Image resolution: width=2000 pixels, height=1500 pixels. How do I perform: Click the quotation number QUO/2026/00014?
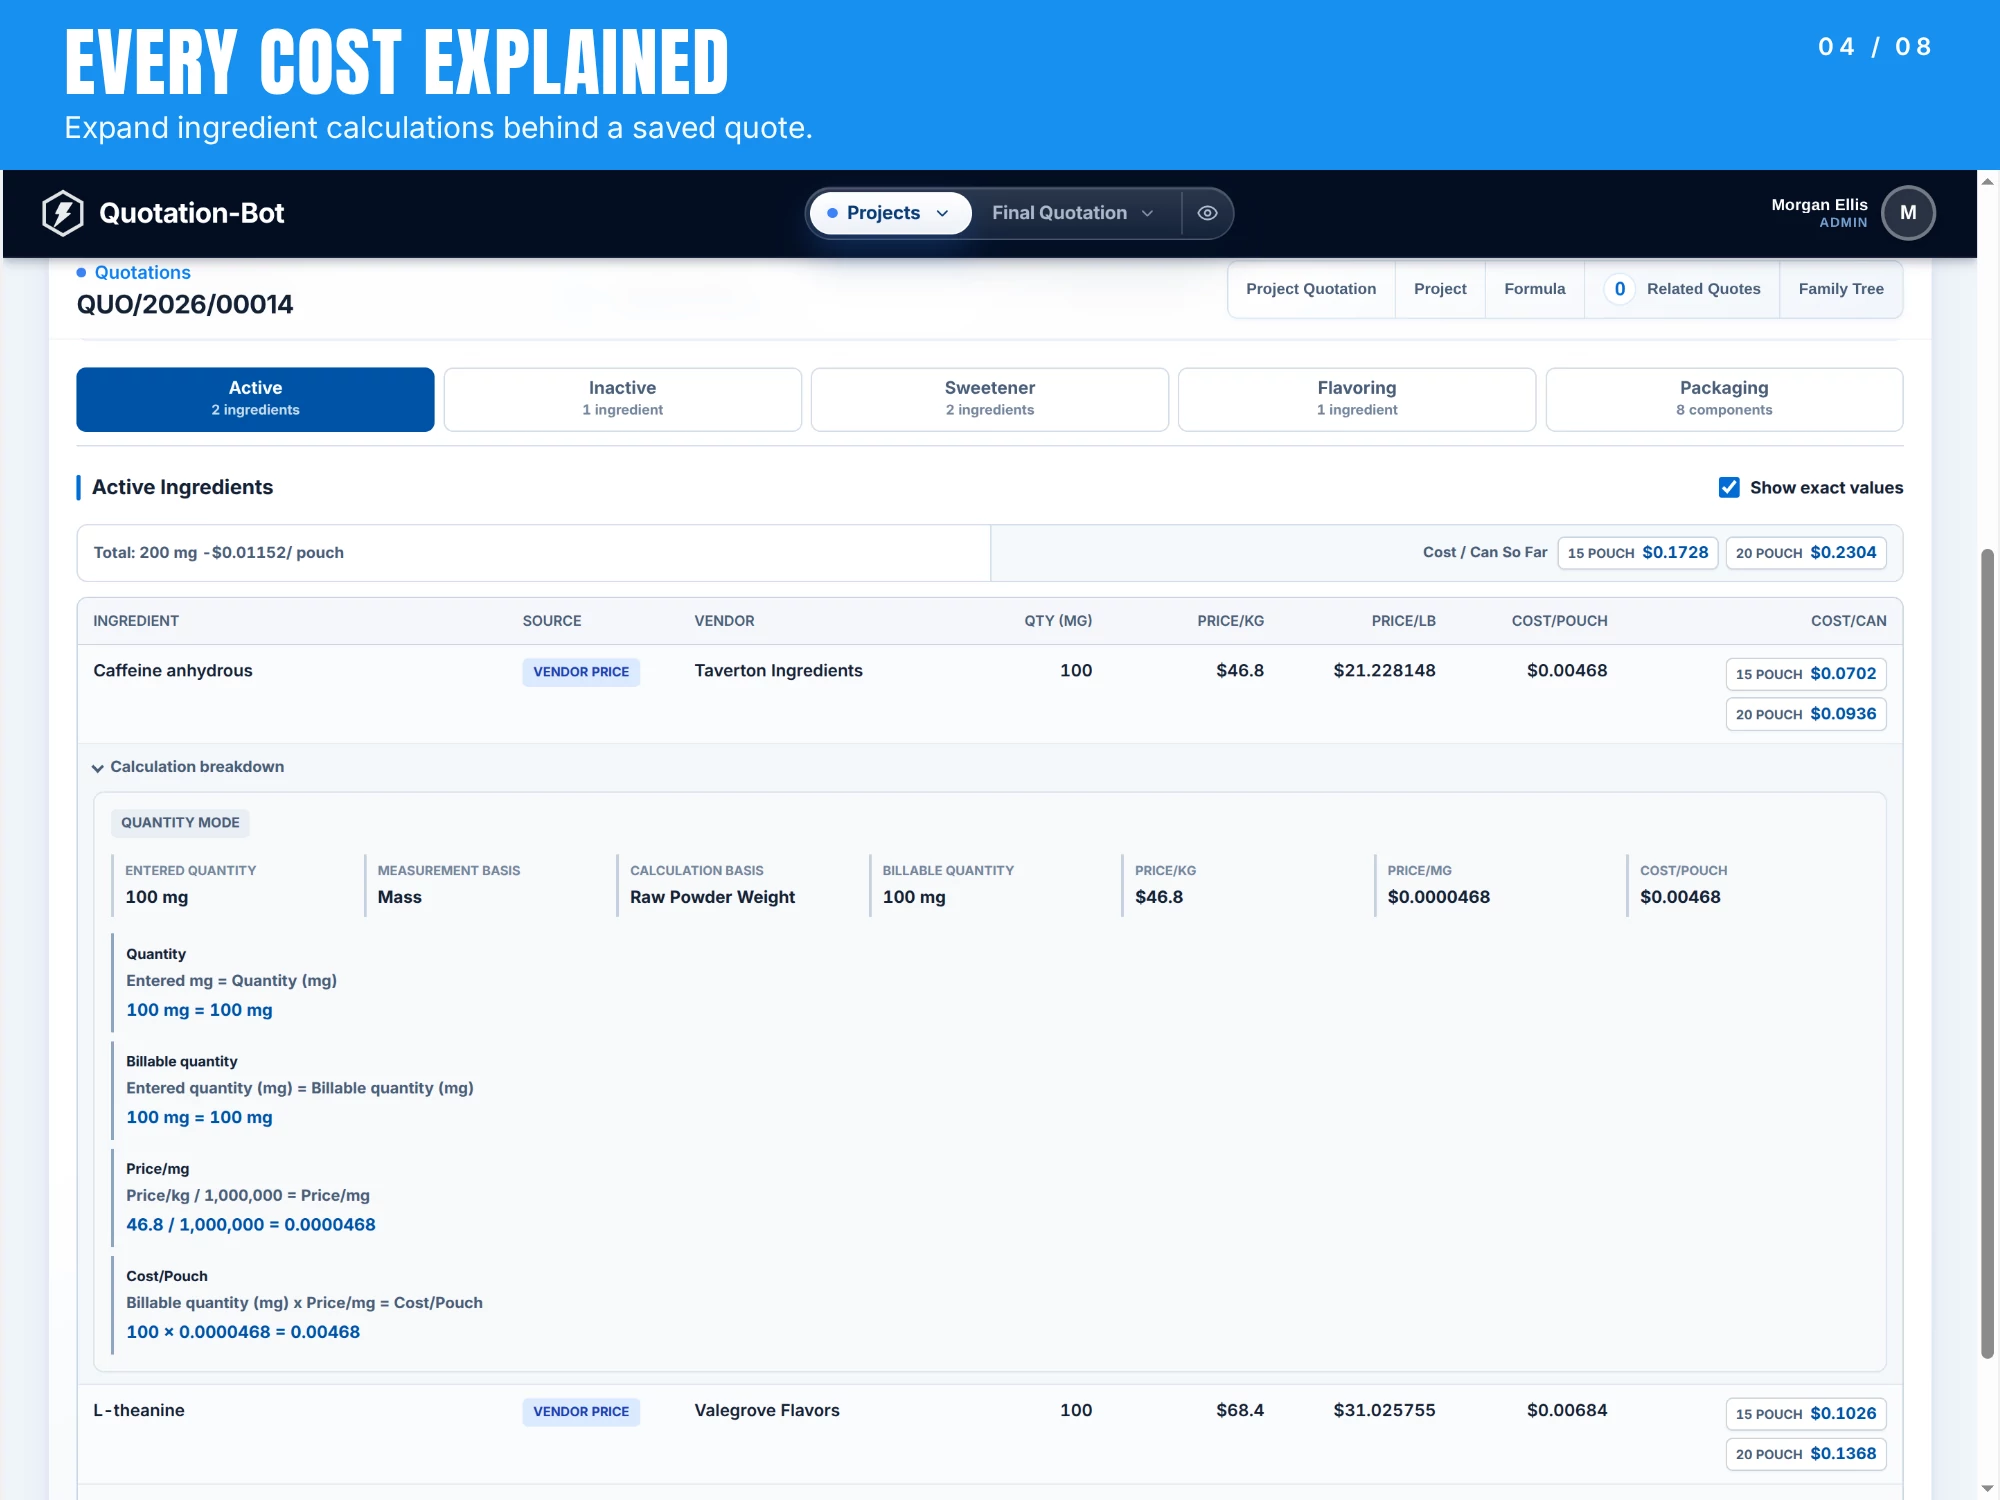(185, 305)
